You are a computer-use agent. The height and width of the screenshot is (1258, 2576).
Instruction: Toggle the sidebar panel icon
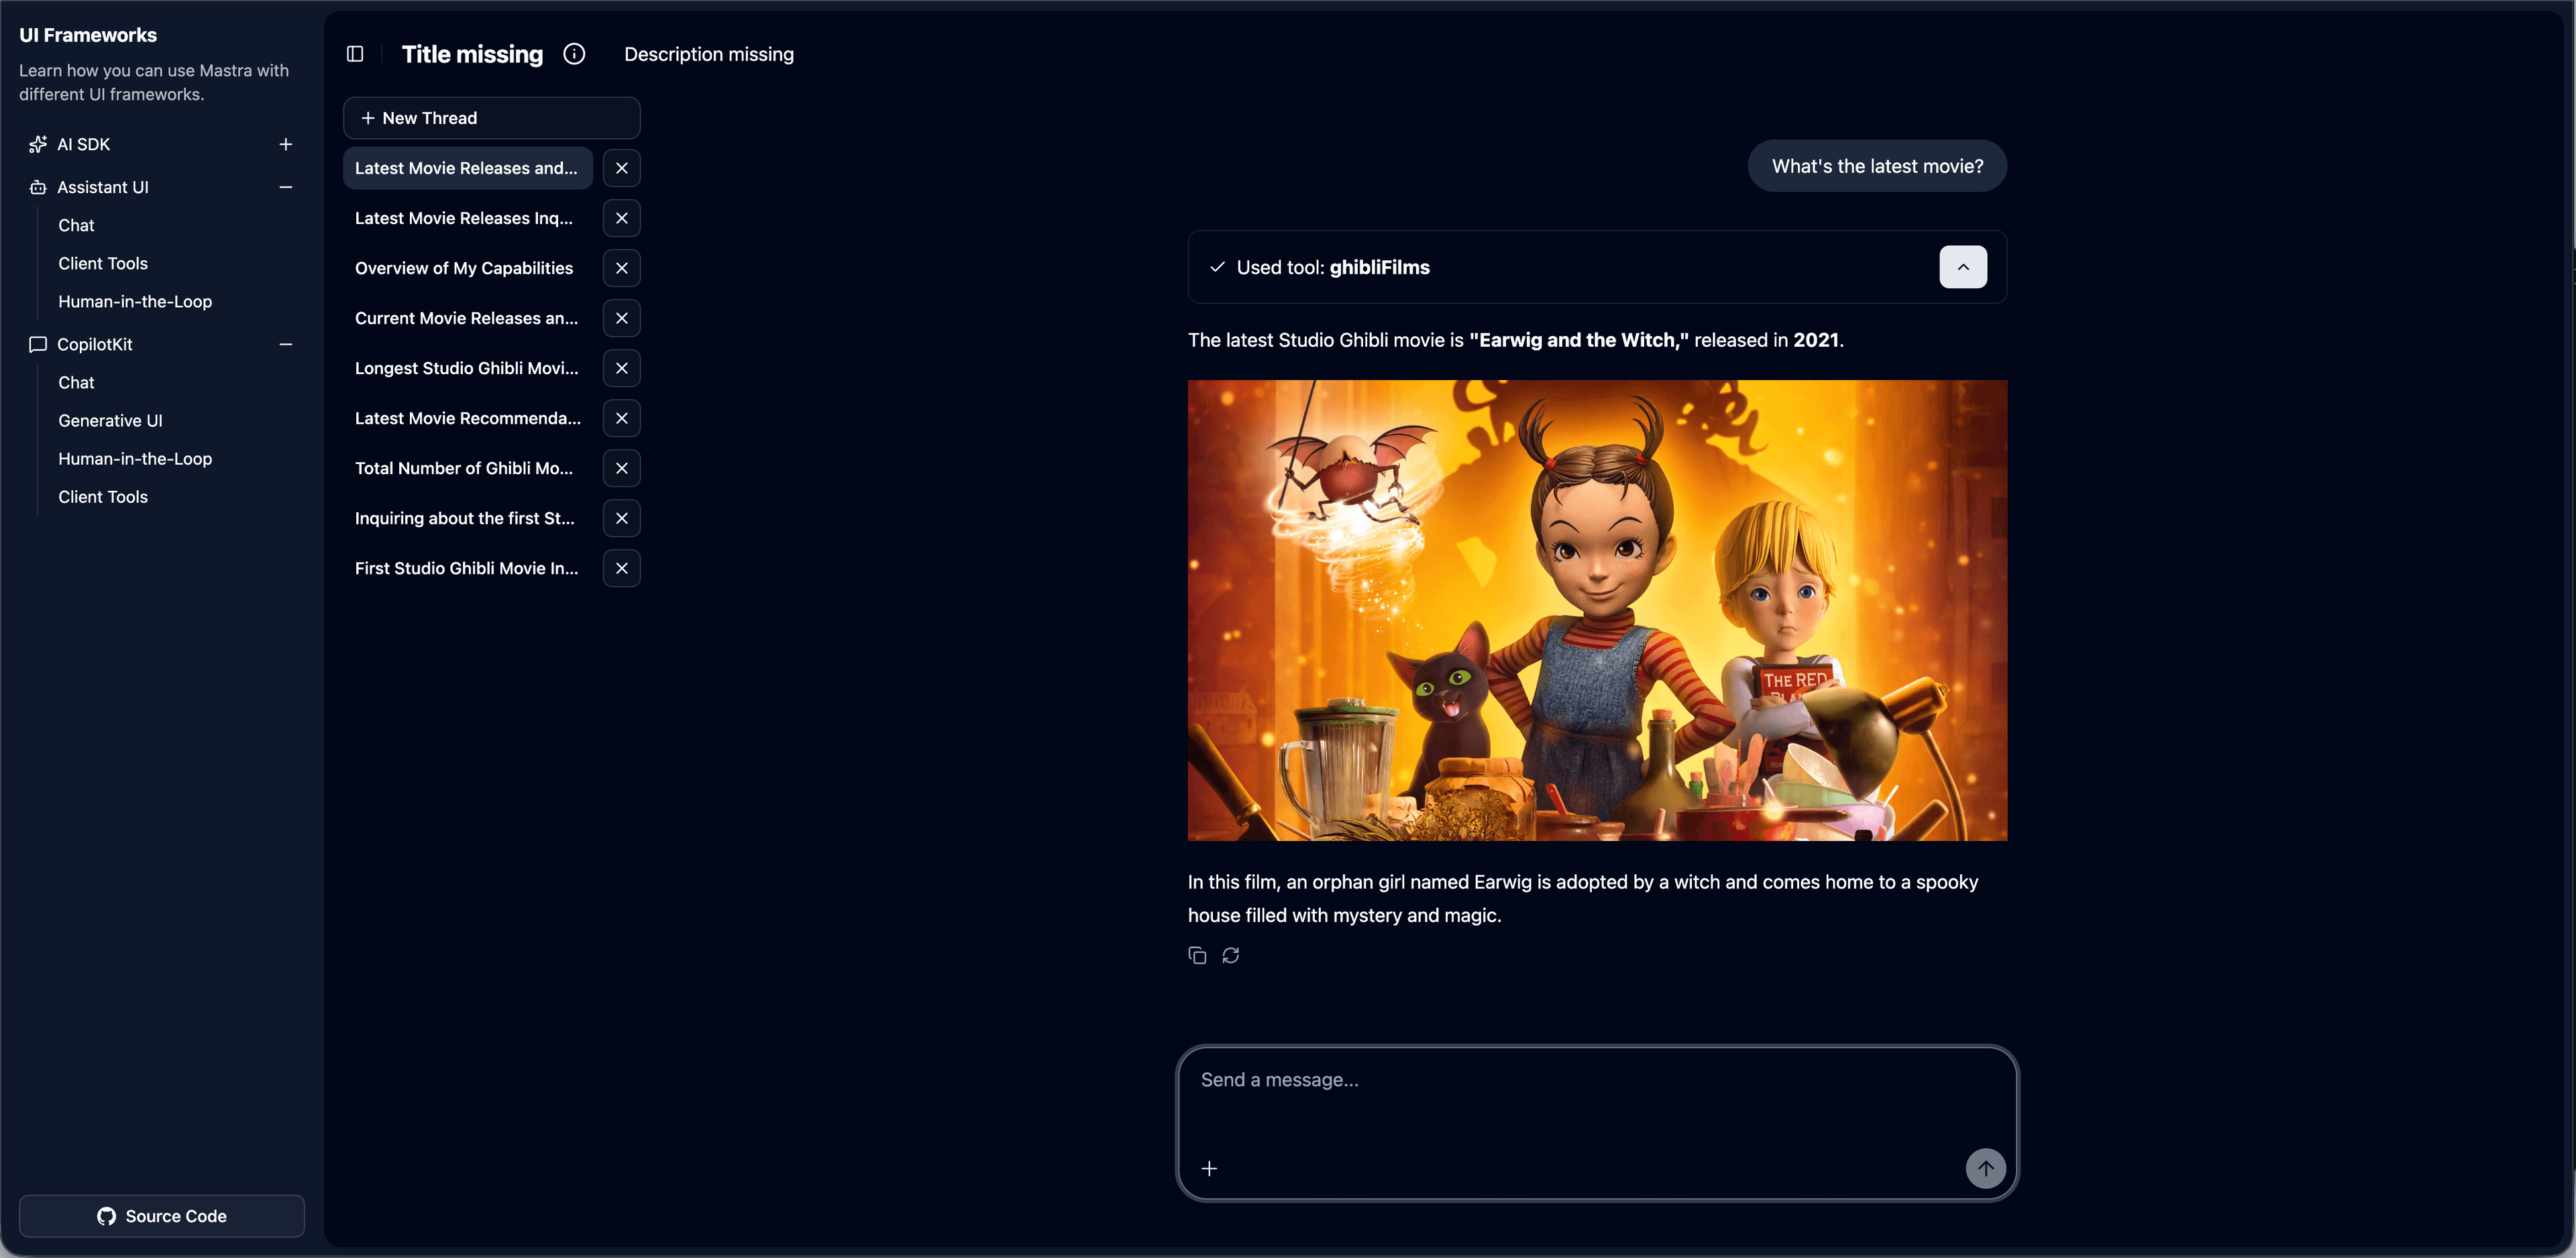point(355,54)
